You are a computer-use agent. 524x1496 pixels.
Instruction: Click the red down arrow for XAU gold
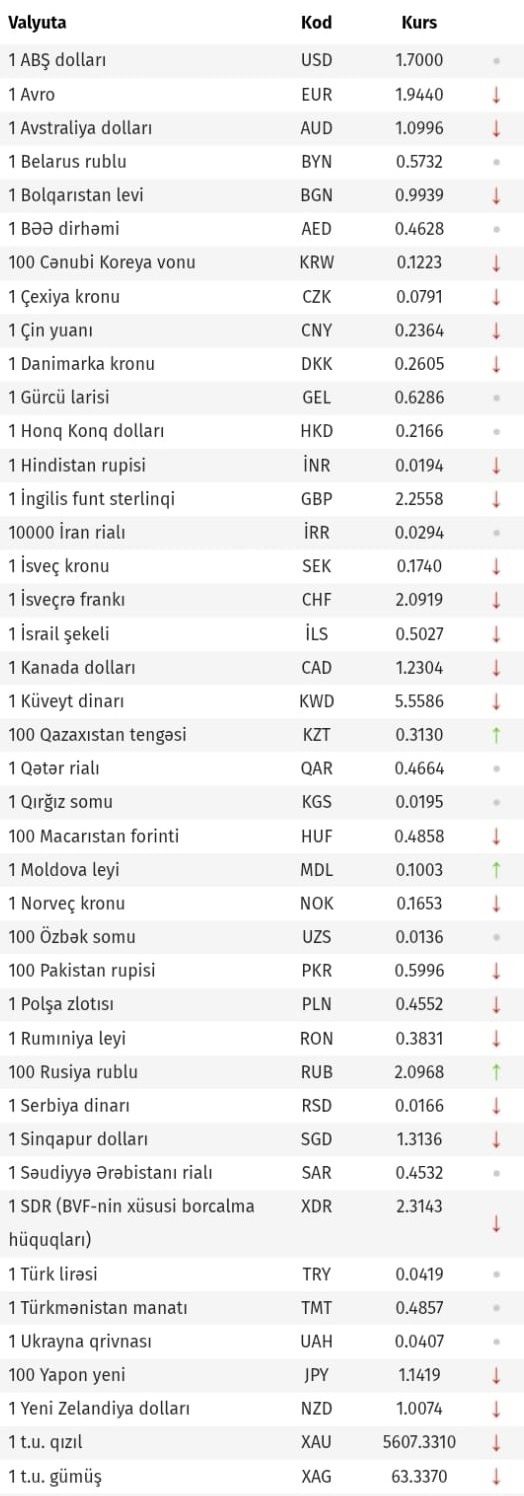(496, 1442)
